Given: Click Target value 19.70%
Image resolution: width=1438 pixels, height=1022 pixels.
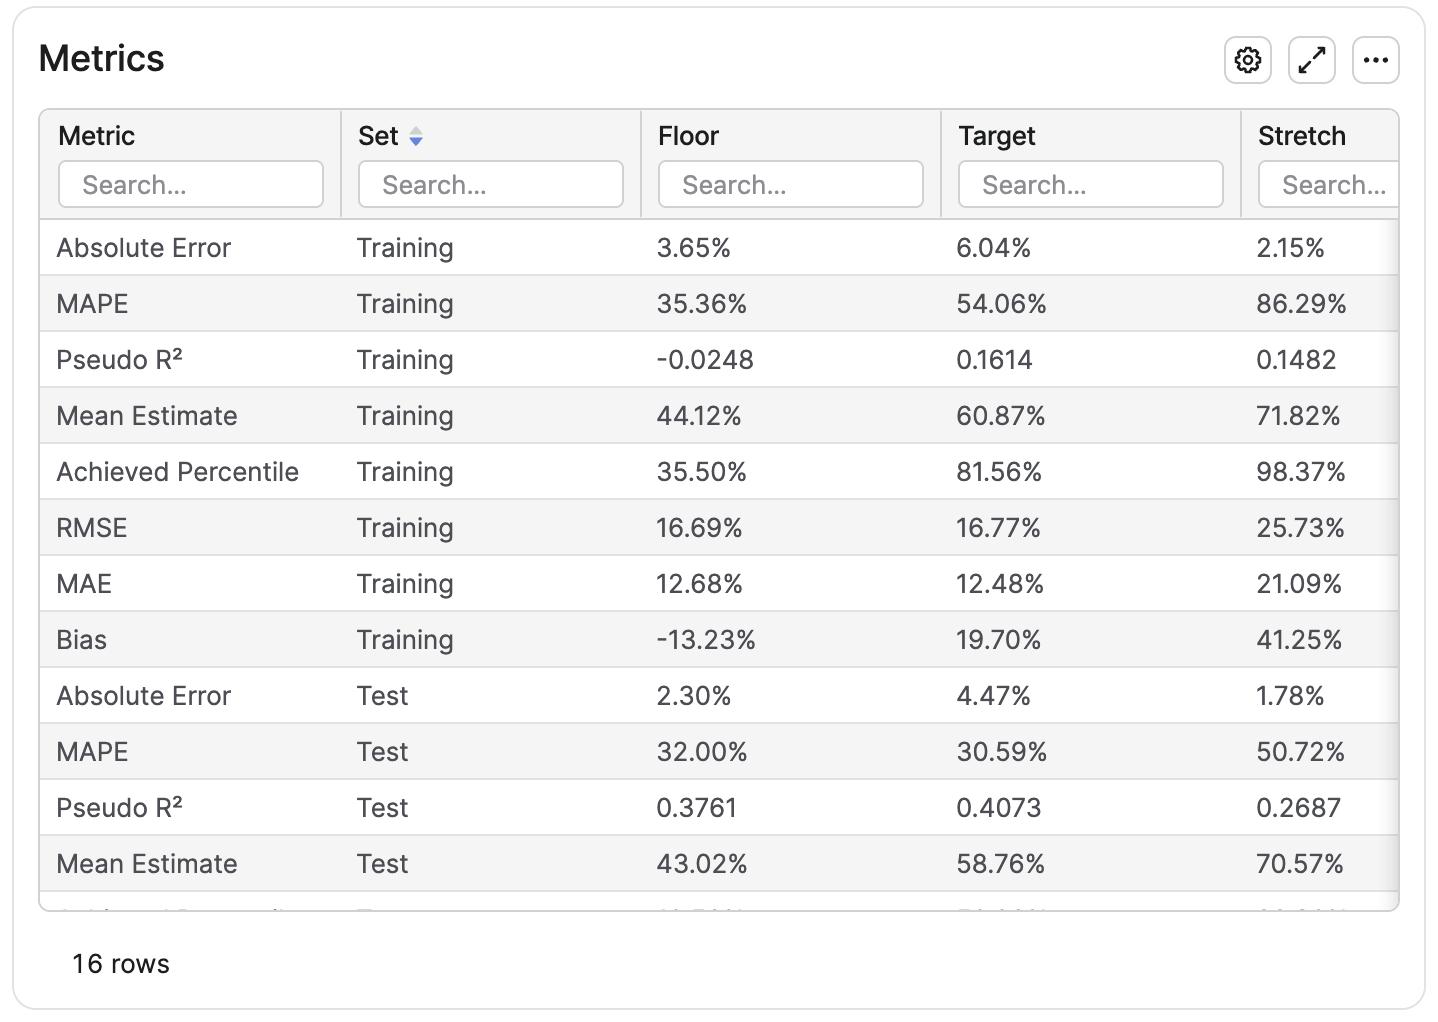Looking at the screenshot, I should tap(999, 640).
